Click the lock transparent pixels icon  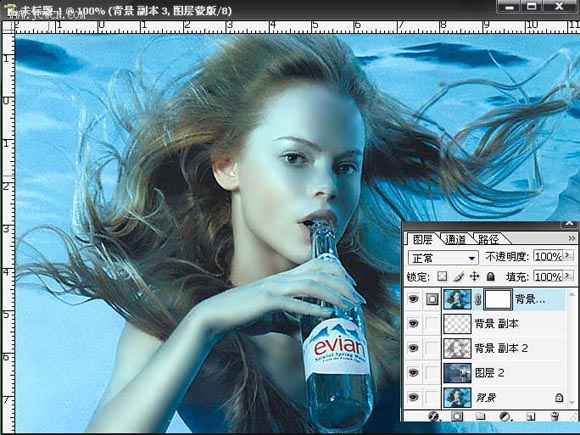pyautogui.click(x=442, y=276)
